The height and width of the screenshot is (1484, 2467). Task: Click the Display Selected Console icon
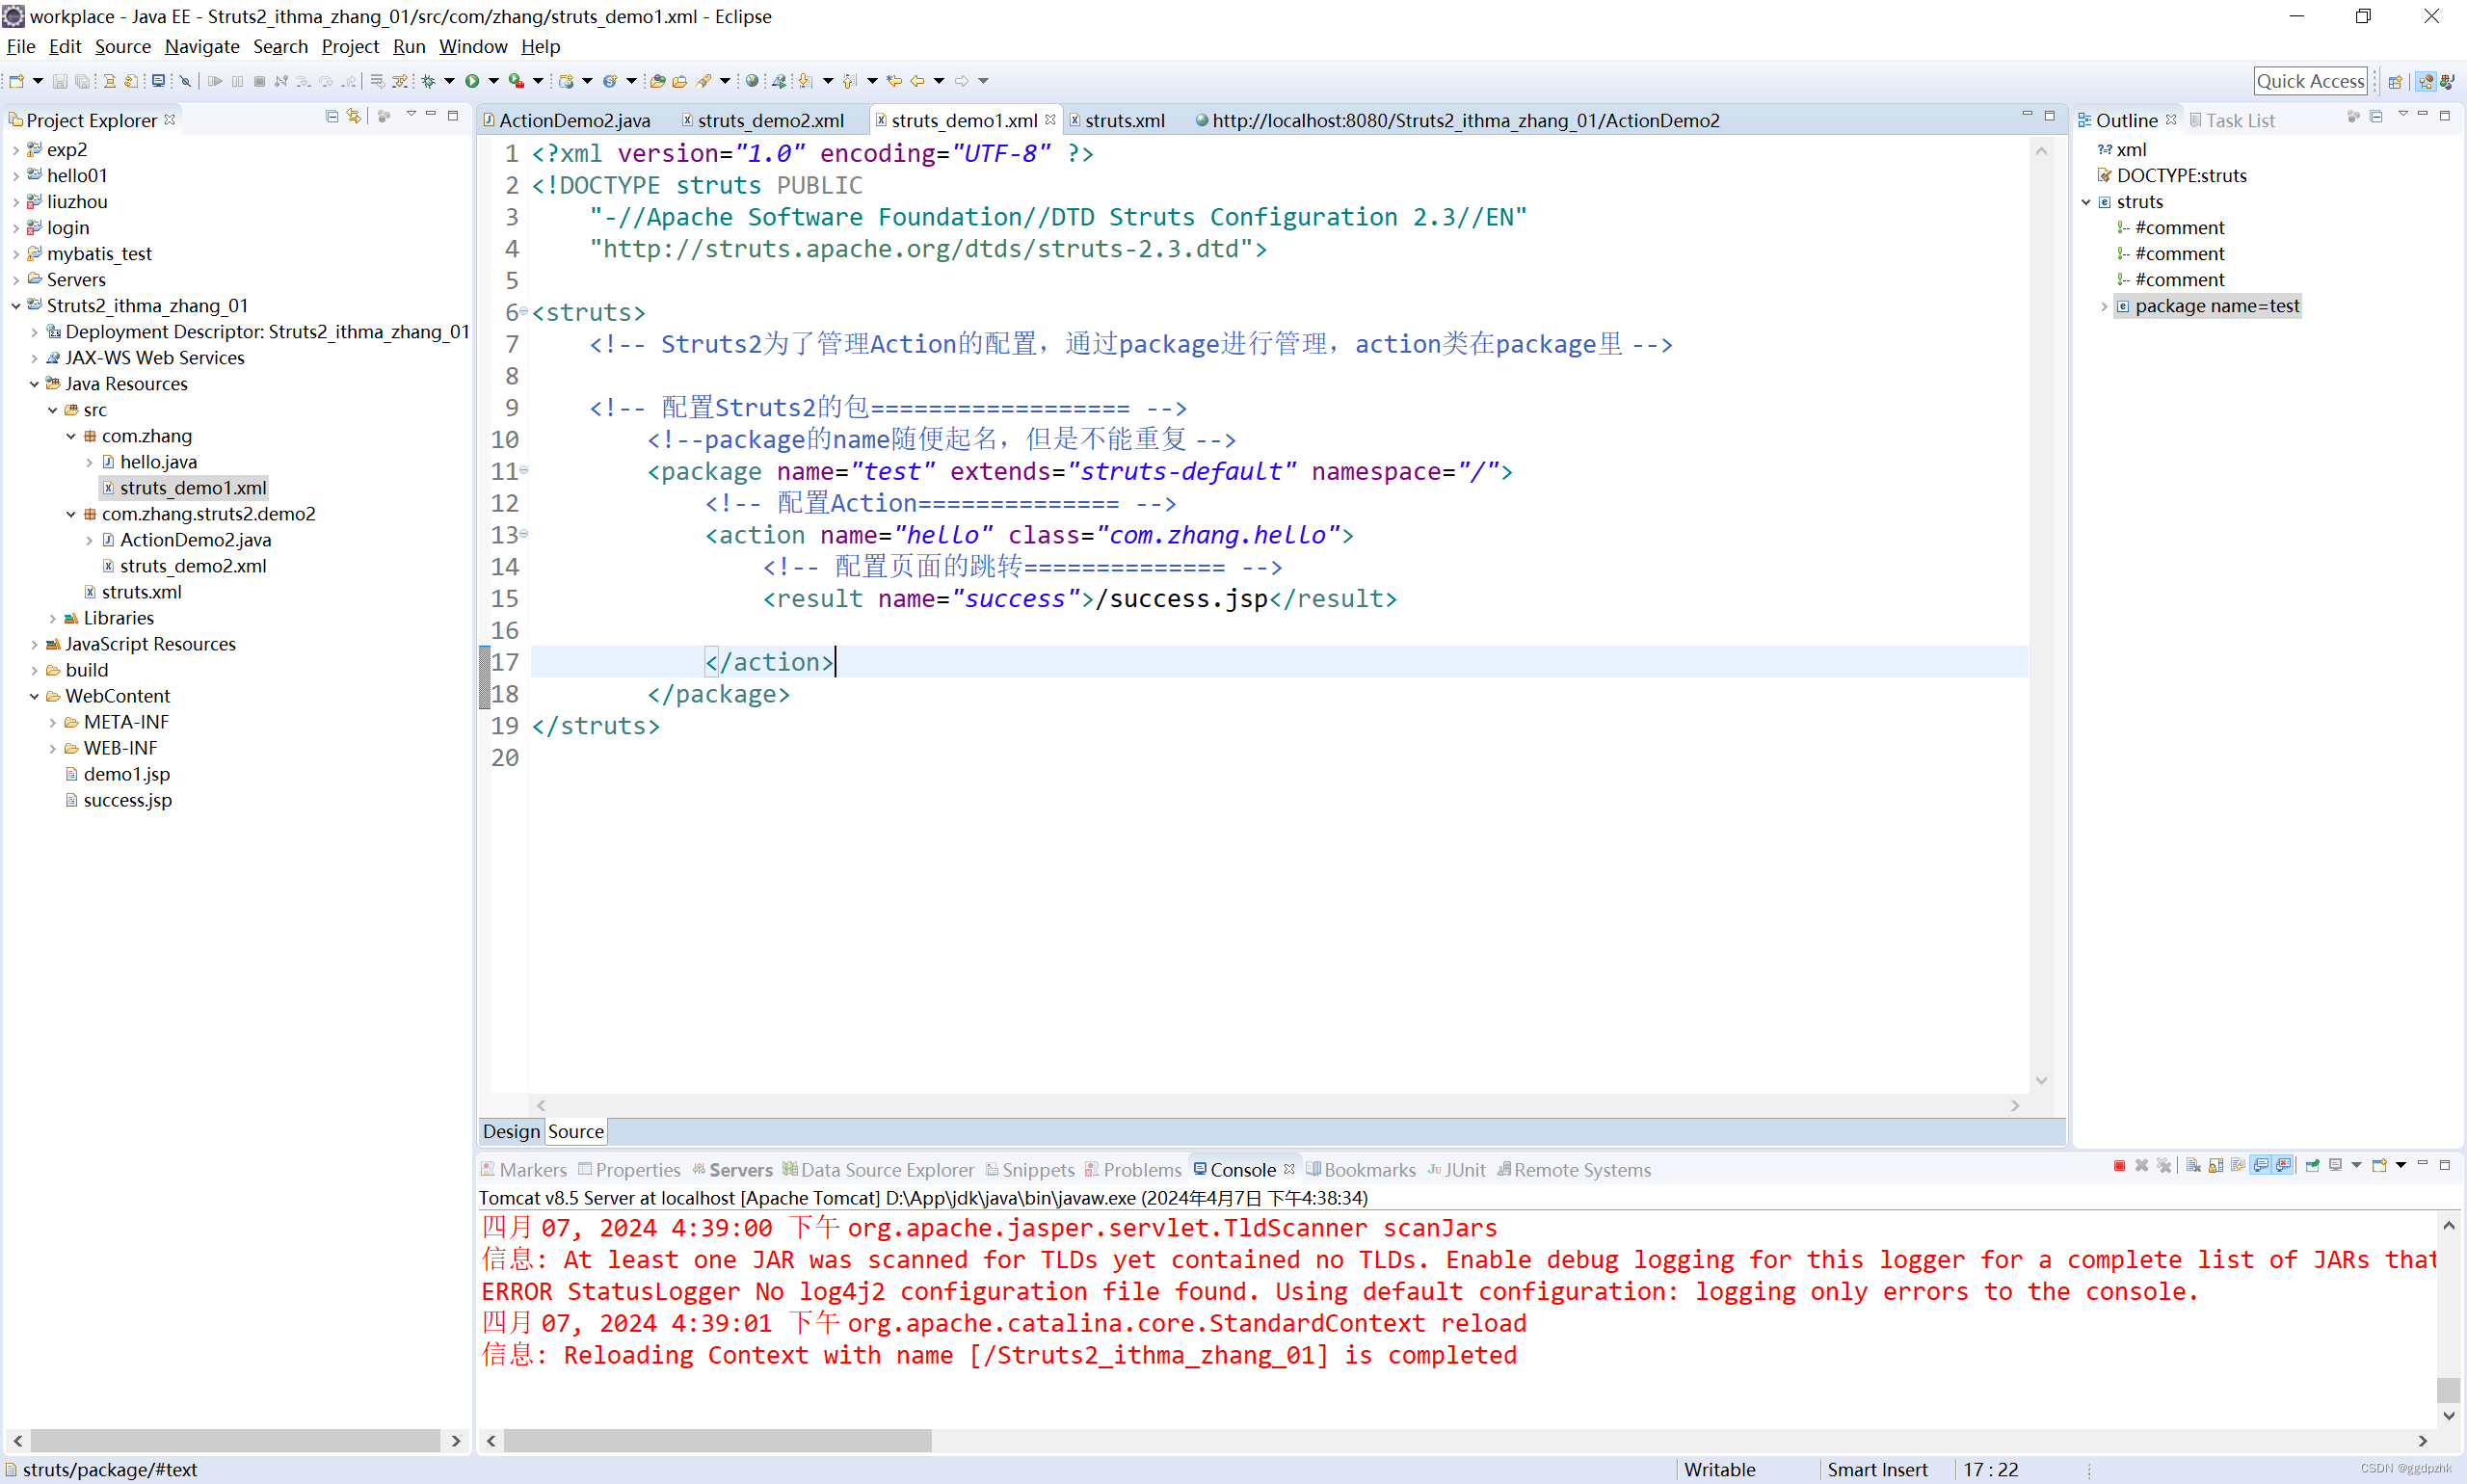tap(2335, 1166)
